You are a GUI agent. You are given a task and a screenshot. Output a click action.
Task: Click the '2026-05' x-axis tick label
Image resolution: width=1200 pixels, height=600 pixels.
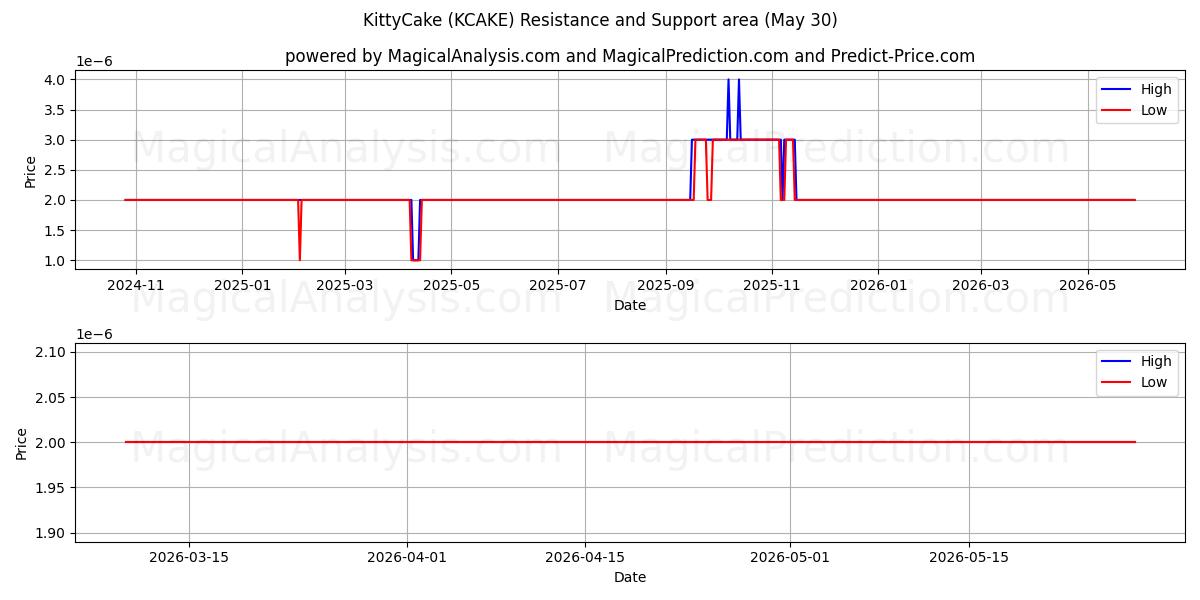pyautogui.click(x=1088, y=285)
